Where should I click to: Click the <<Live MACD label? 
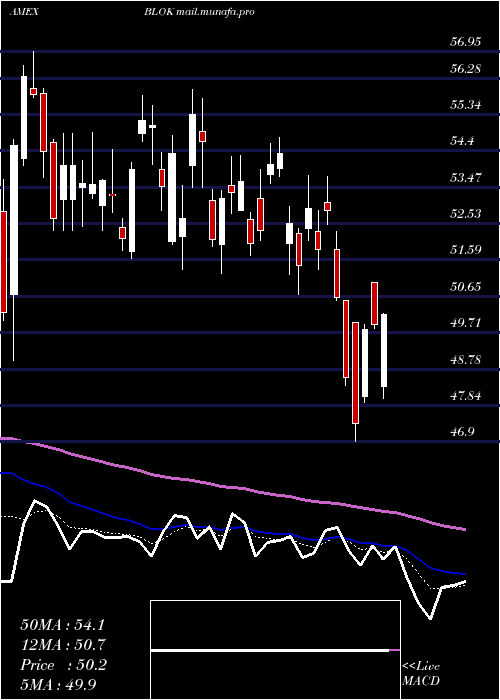[421, 674]
